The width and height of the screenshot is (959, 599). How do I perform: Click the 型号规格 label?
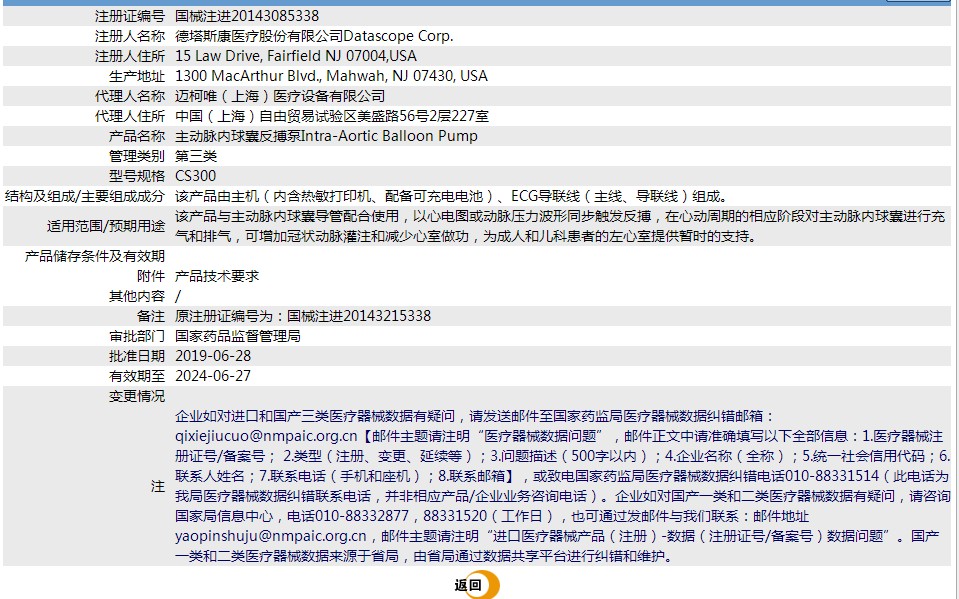click(137, 176)
